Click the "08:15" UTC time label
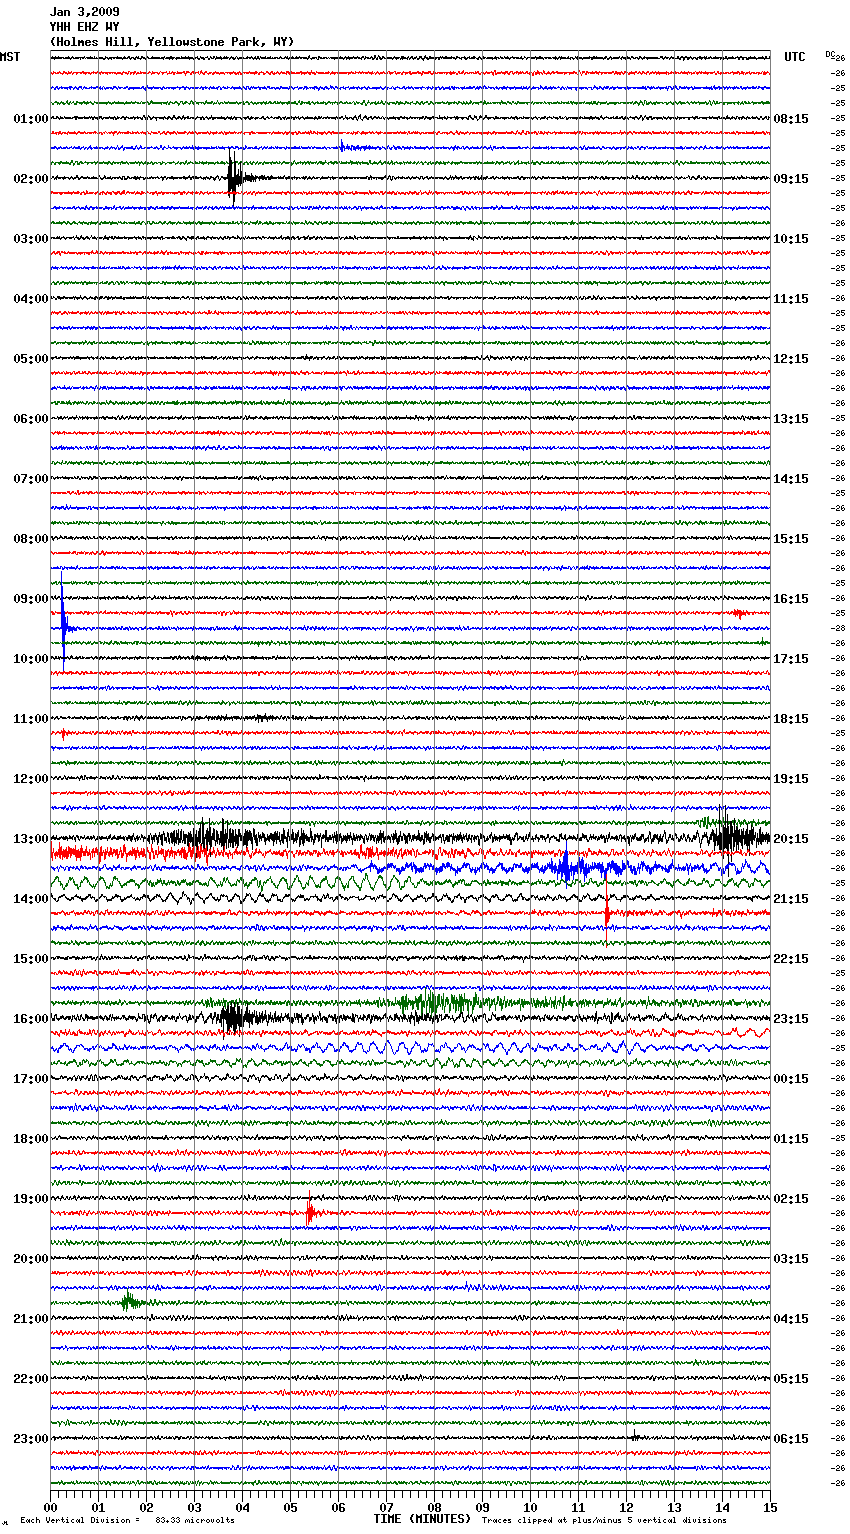Image resolution: width=850 pixels, height=1534 pixels. coord(791,119)
